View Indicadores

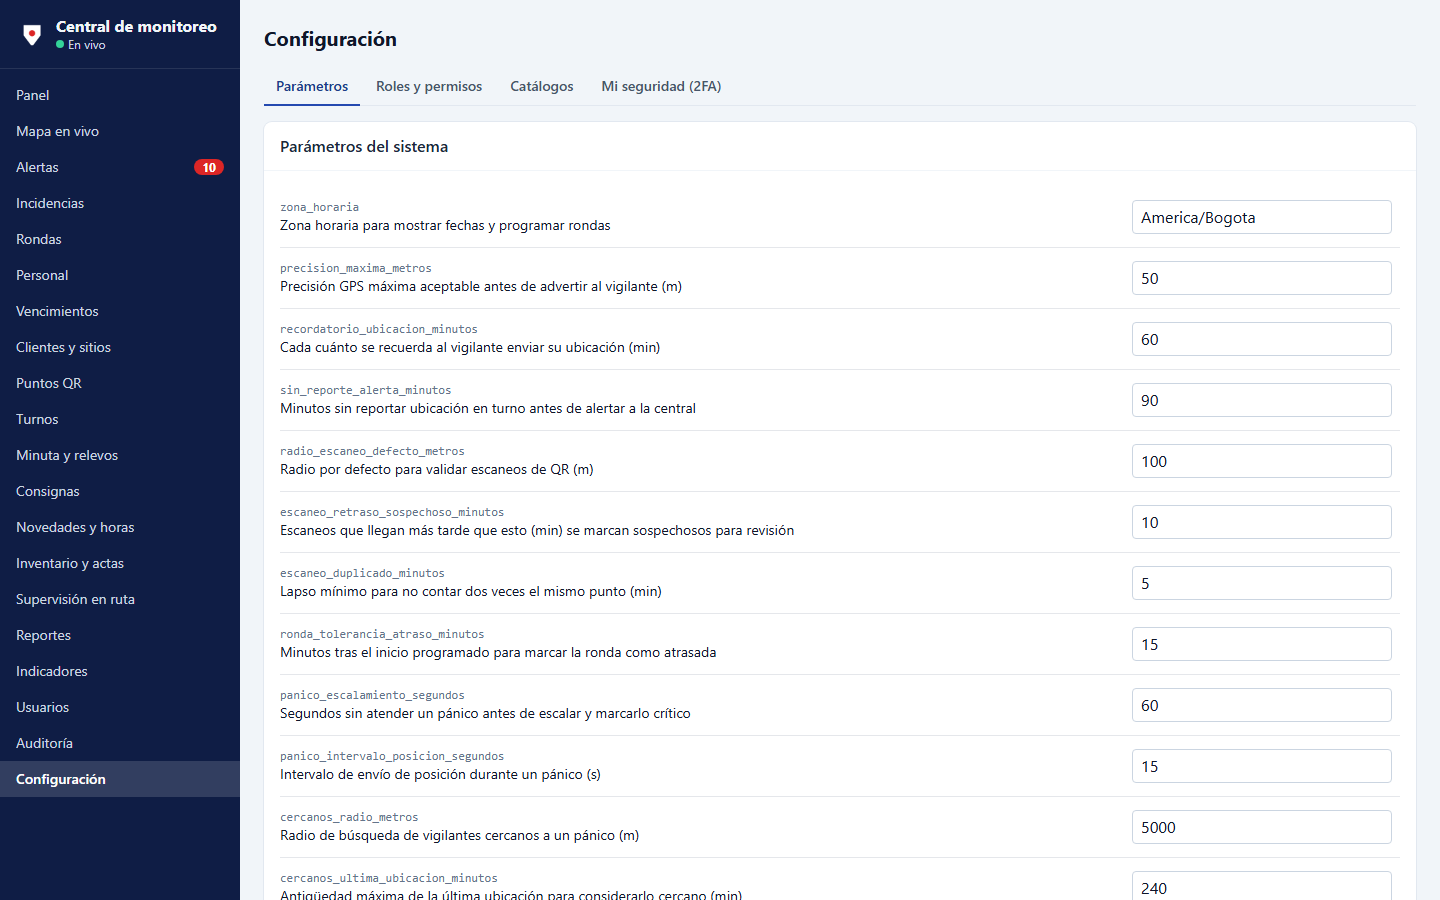pos(120,671)
